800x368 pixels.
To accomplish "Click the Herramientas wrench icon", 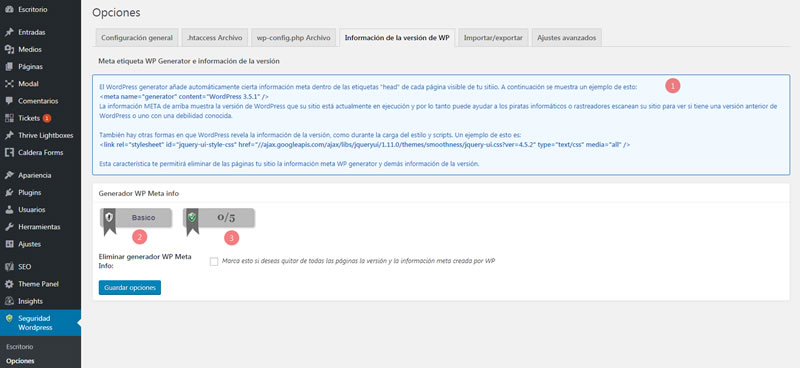I will point(9,227).
